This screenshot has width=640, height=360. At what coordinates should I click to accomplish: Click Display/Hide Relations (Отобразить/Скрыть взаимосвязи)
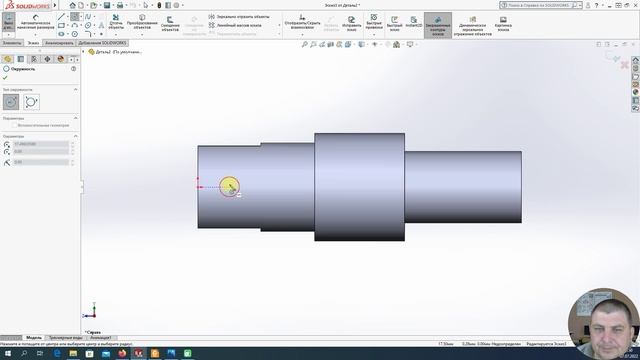point(302,22)
